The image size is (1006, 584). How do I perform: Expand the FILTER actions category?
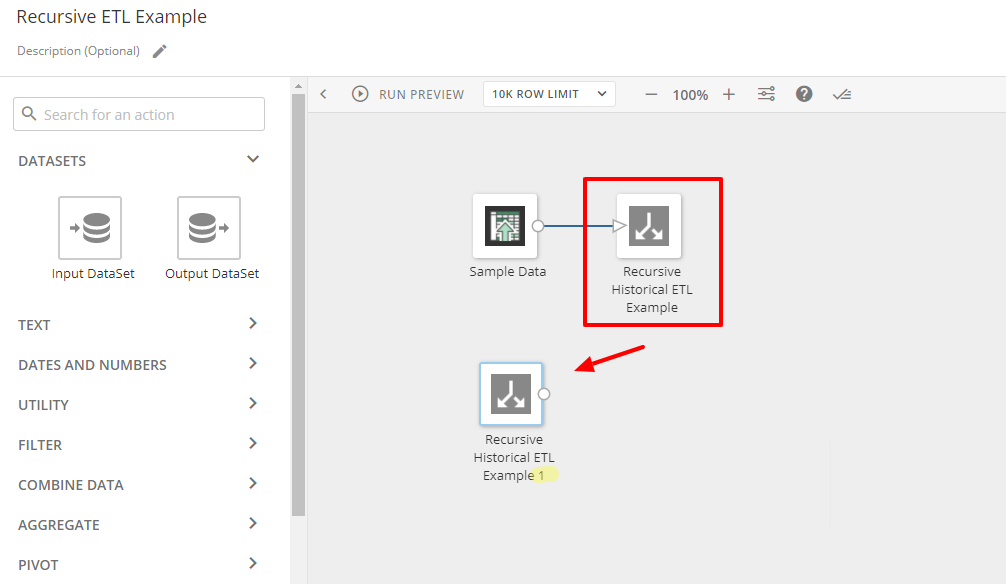pos(138,444)
